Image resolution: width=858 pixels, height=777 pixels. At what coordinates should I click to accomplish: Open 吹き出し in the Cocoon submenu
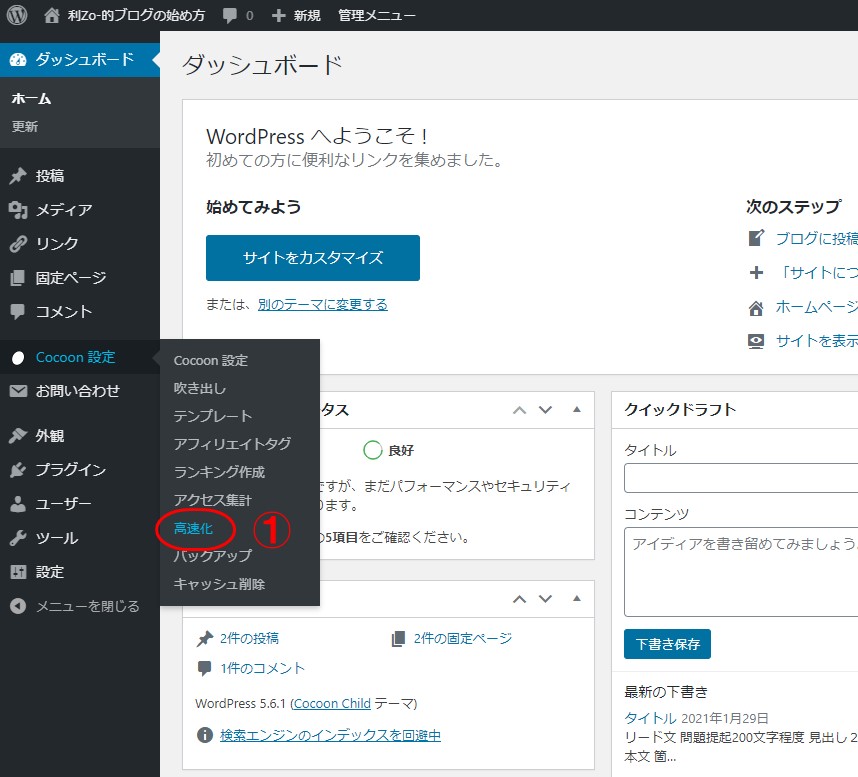pyautogui.click(x=200, y=388)
